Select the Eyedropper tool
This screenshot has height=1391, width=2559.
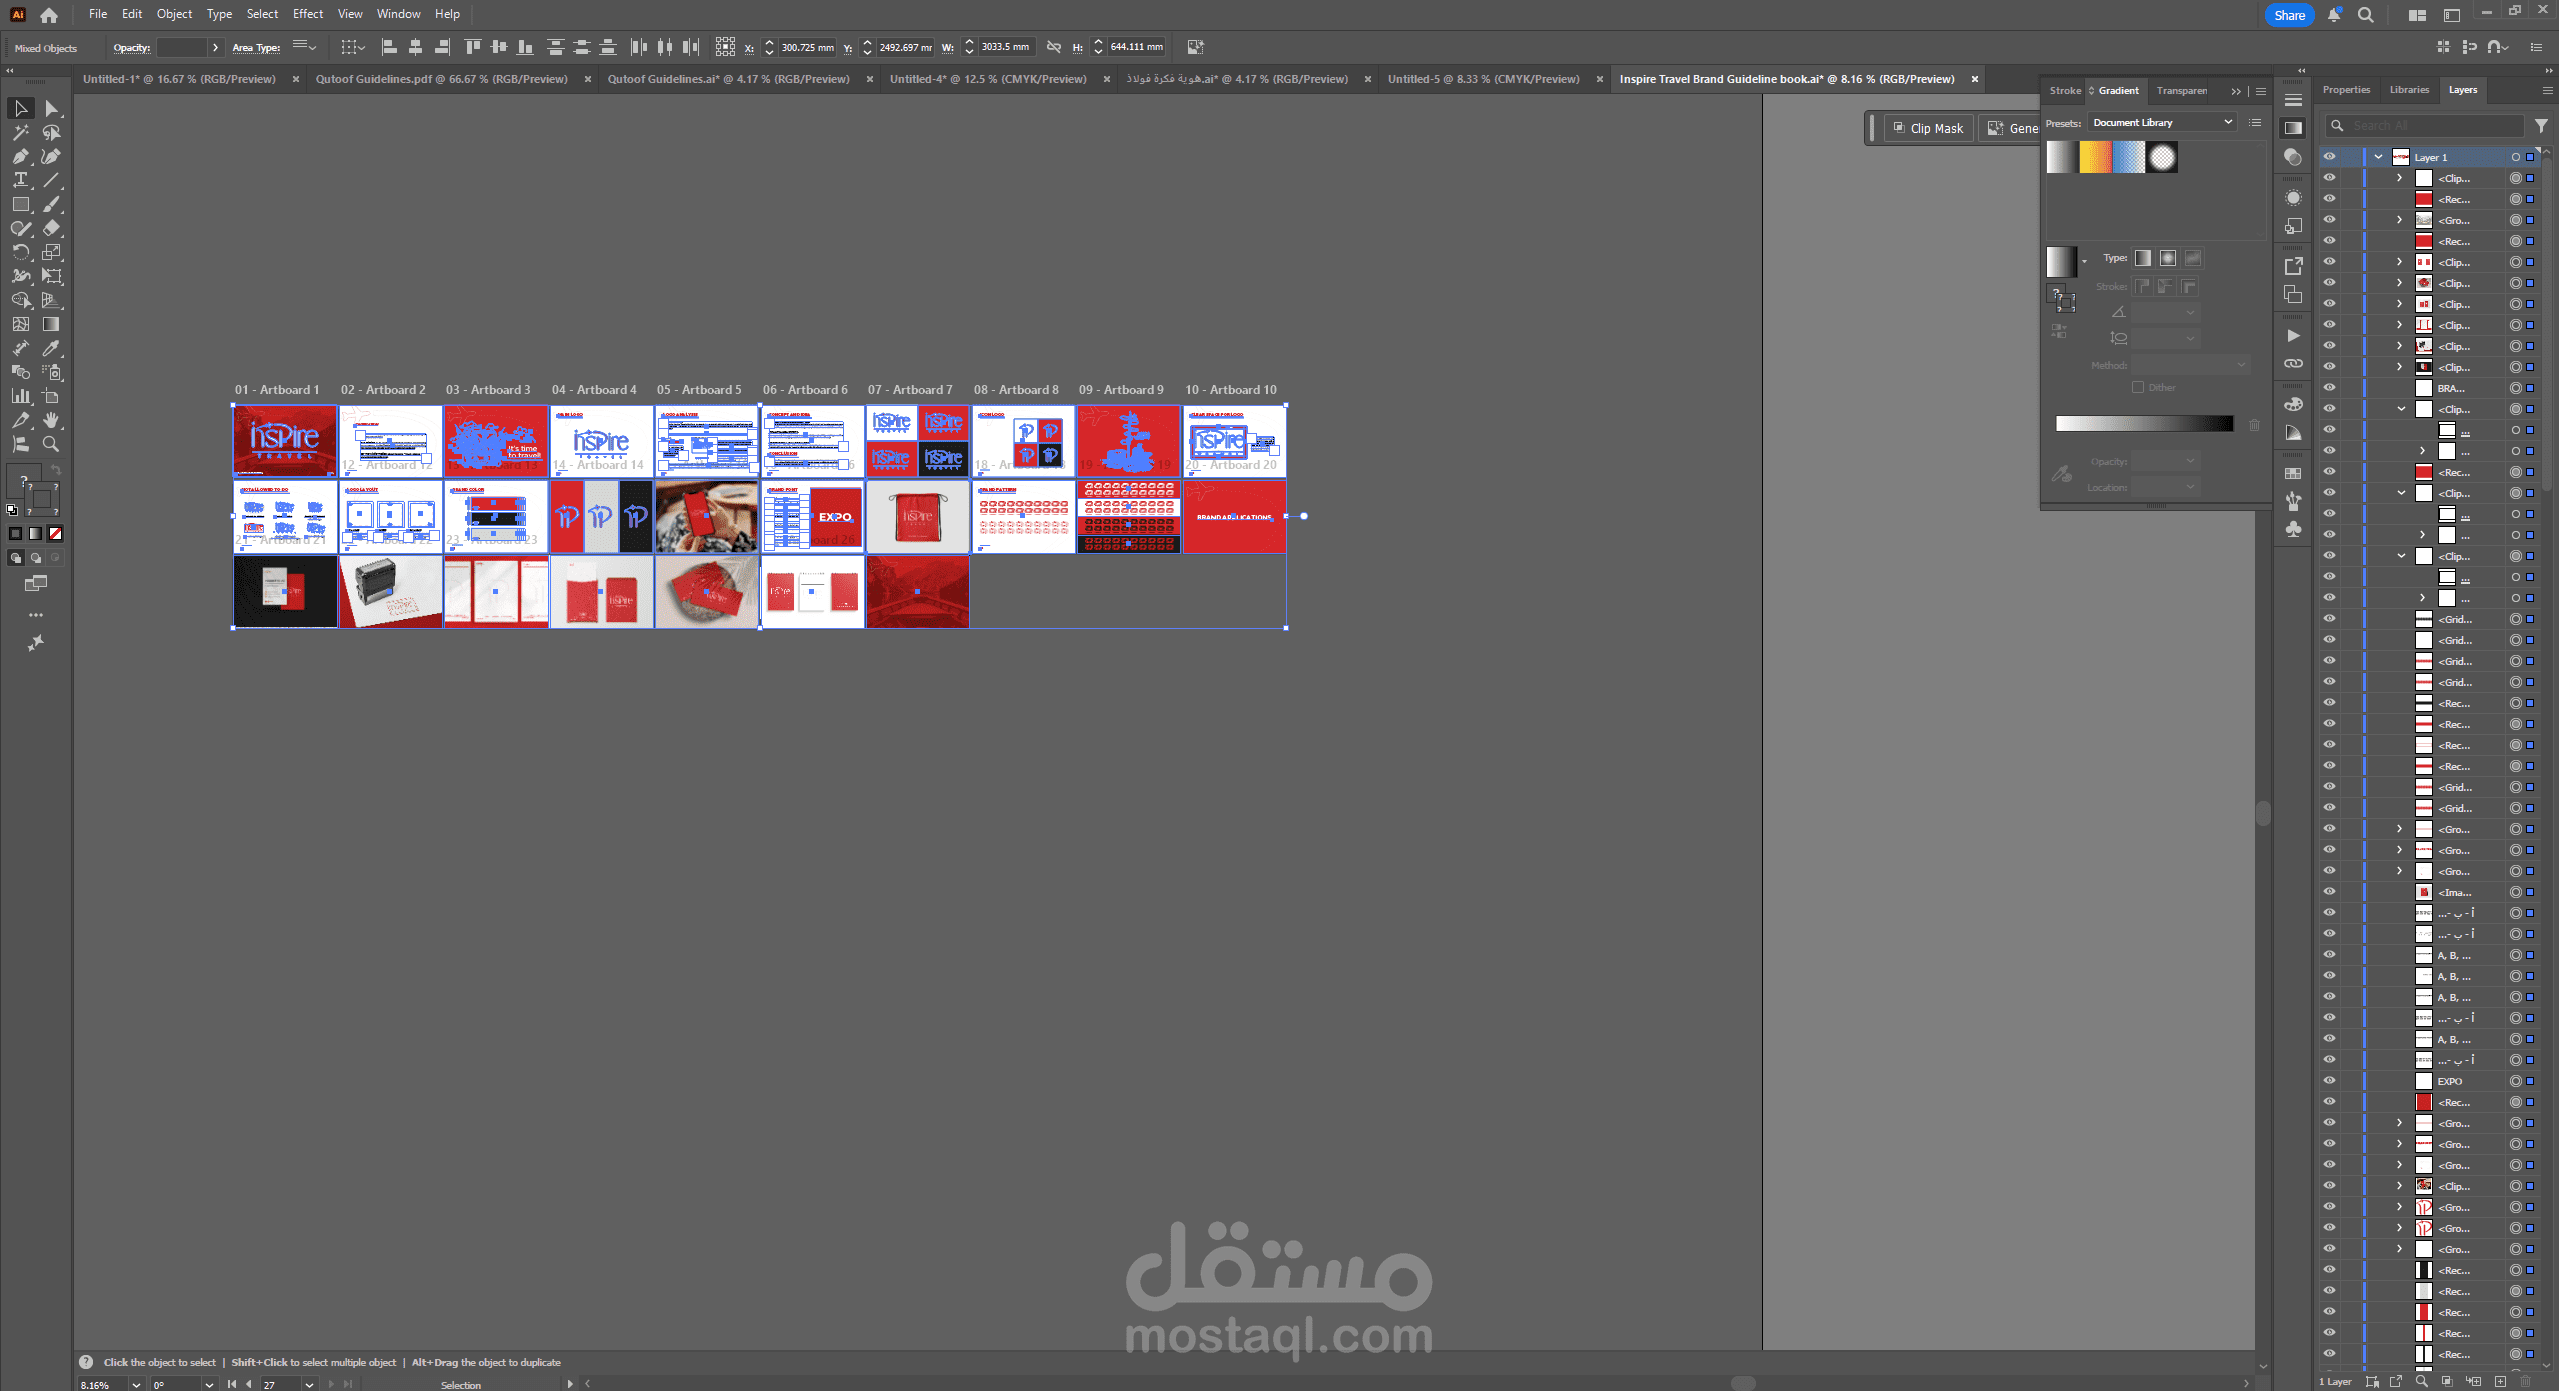click(52, 348)
